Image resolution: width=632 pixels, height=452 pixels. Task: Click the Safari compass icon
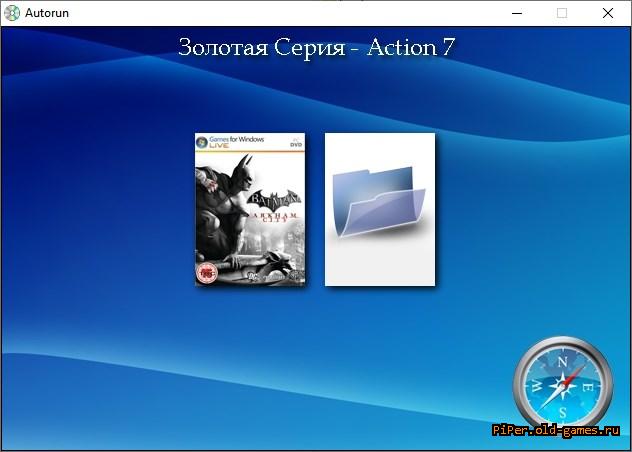pyautogui.click(x=563, y=384)
